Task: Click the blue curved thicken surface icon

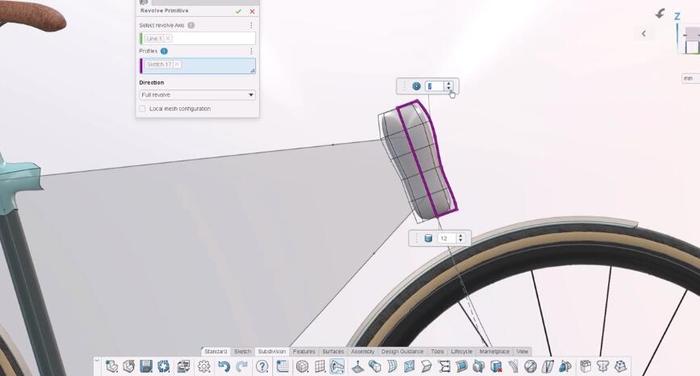Action: tap(462, 367)
